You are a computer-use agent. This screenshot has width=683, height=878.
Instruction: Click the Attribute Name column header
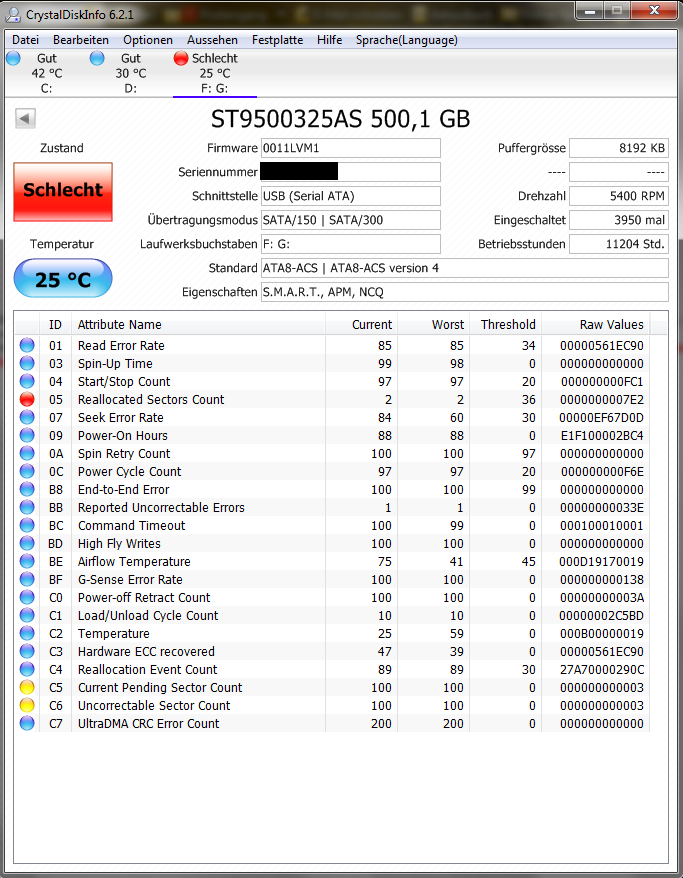point(198,324)
